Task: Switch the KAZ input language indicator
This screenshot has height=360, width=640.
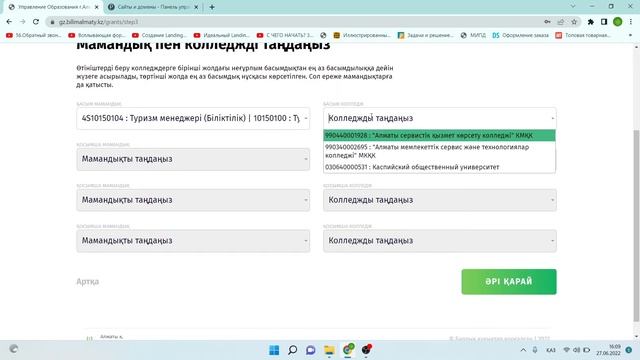Action: point(551,350)
